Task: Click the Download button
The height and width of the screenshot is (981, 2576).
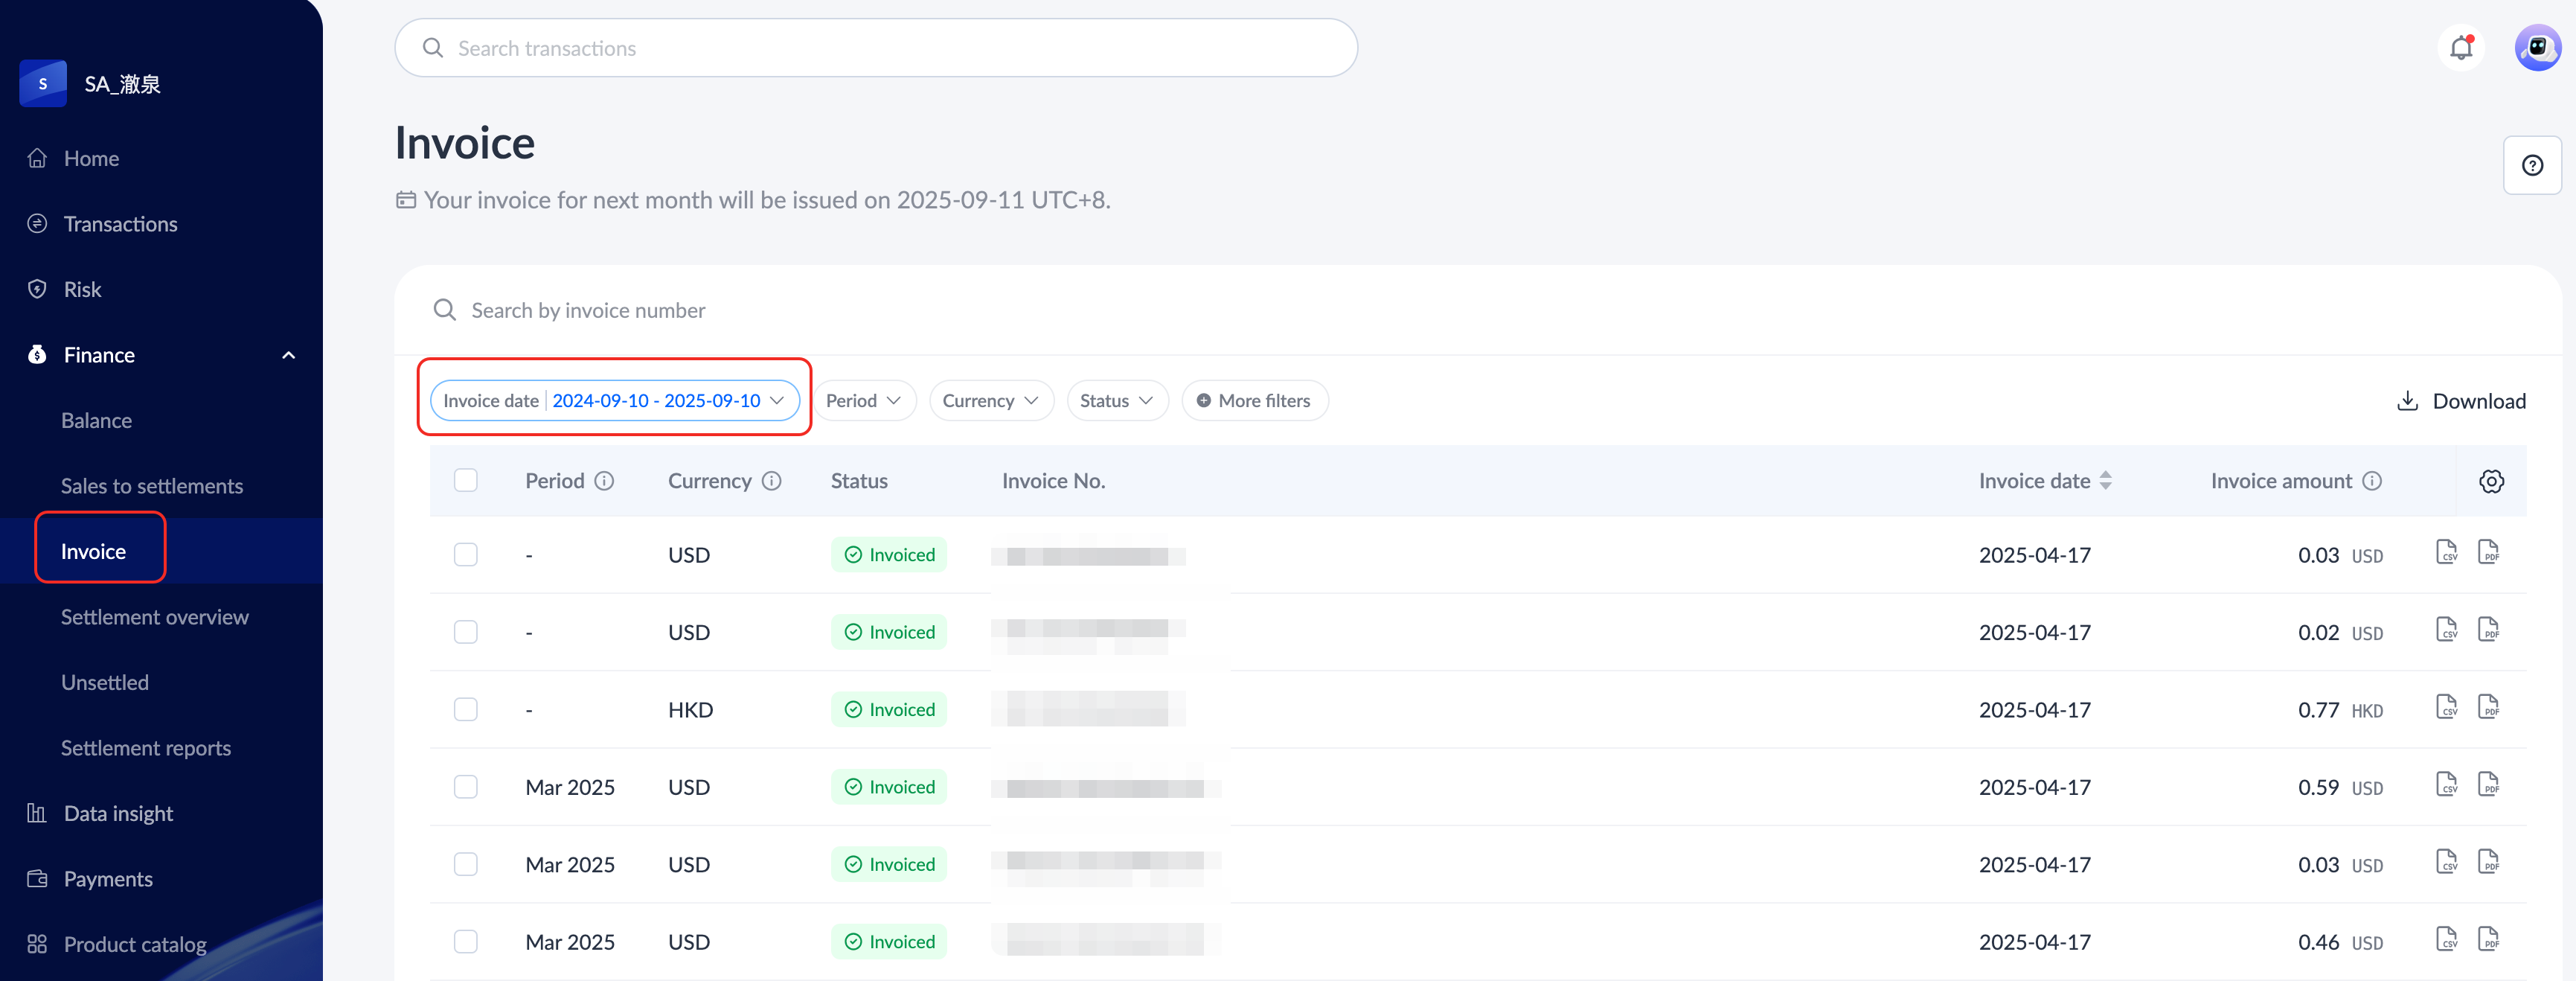Action: [2461, 401]
